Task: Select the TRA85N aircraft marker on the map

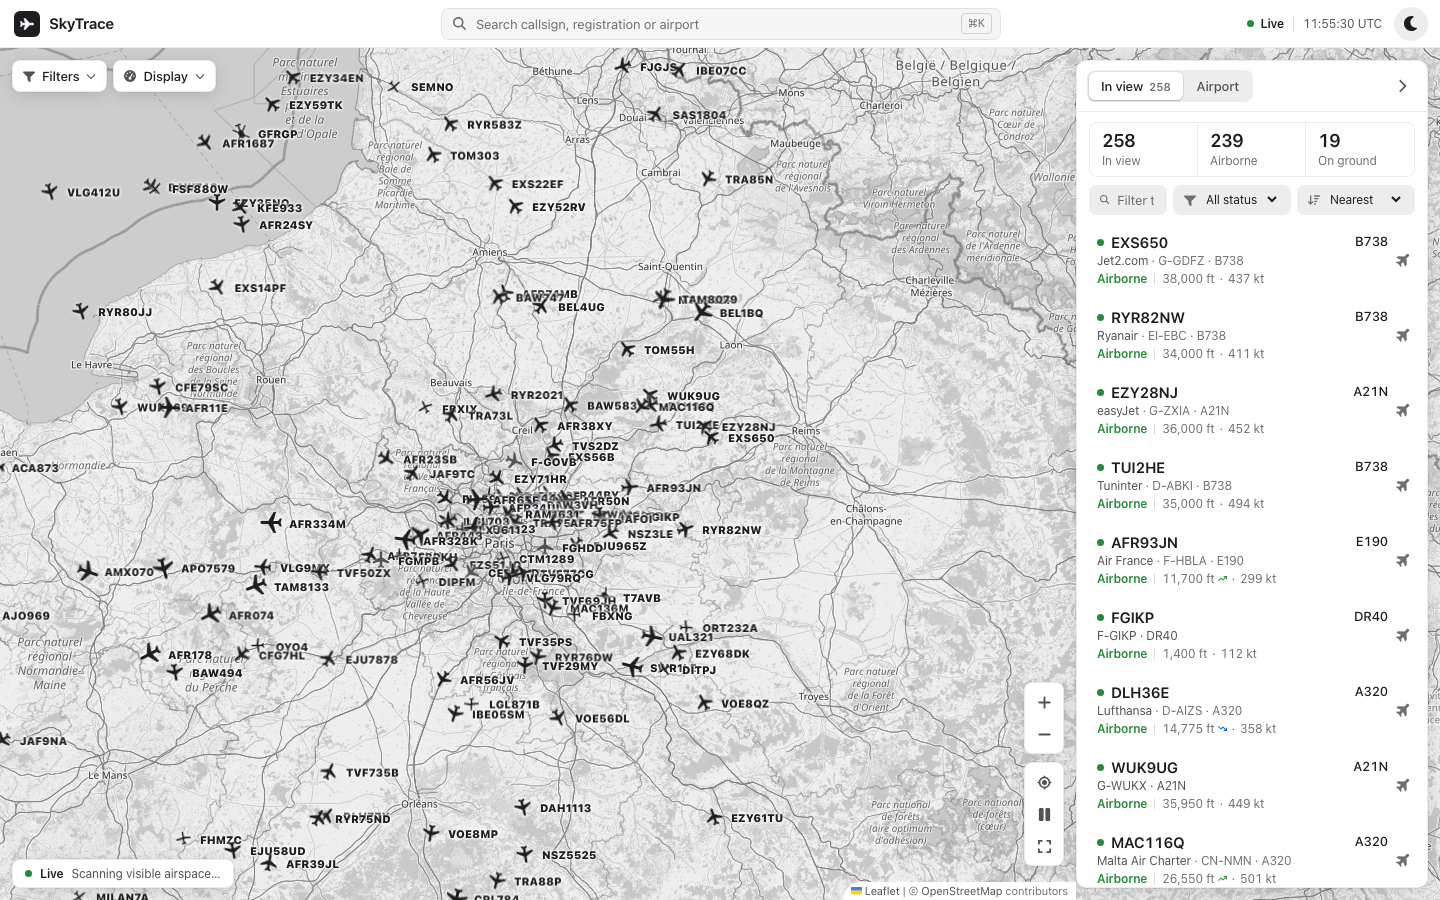Action: (x=709, y=178)
